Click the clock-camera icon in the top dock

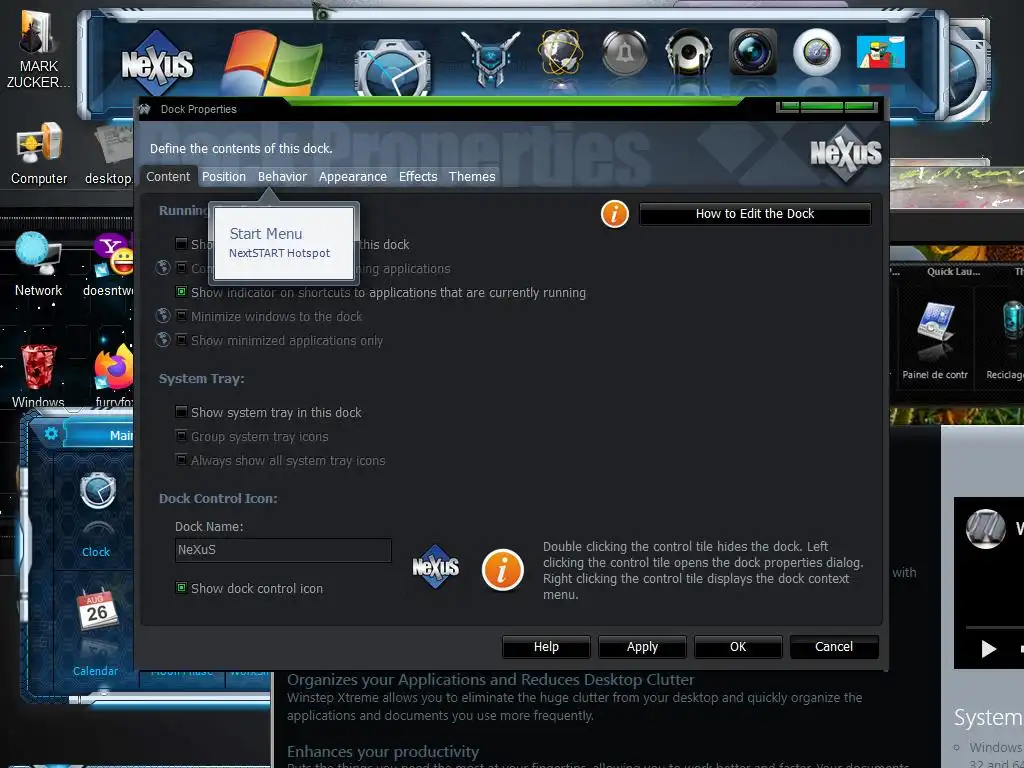tap(392, 67)
